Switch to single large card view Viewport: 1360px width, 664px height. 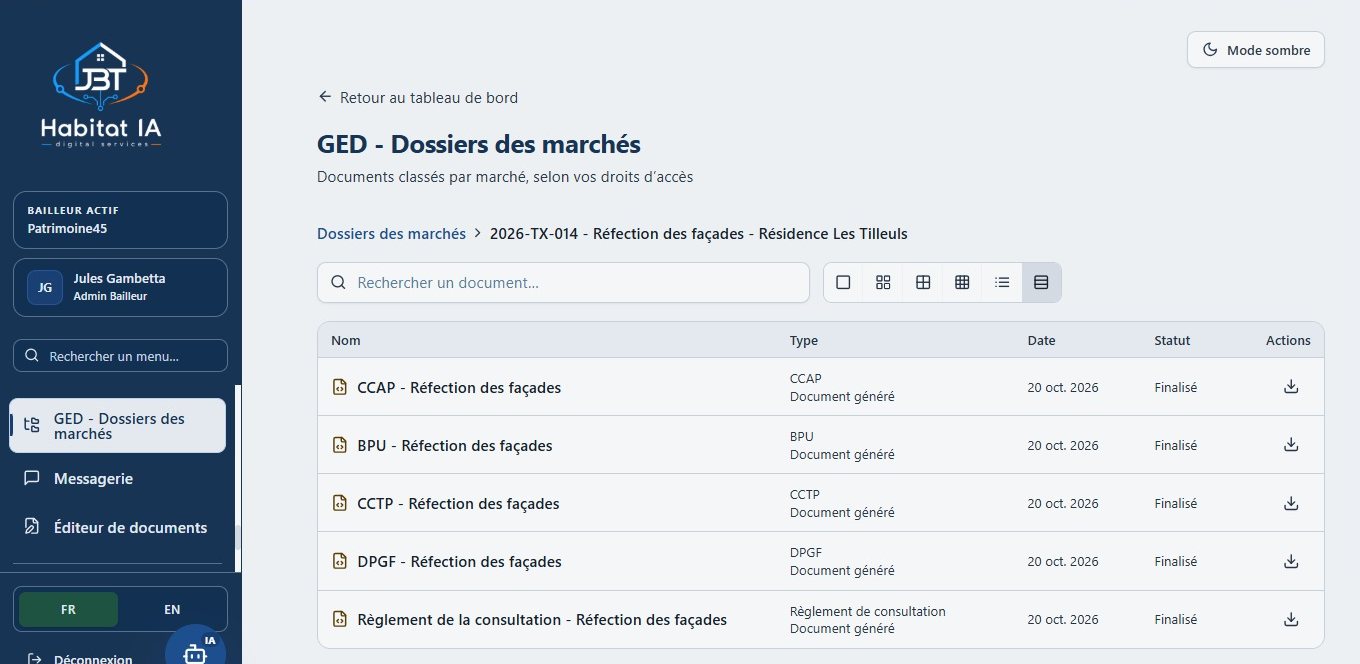pos(843,283)
